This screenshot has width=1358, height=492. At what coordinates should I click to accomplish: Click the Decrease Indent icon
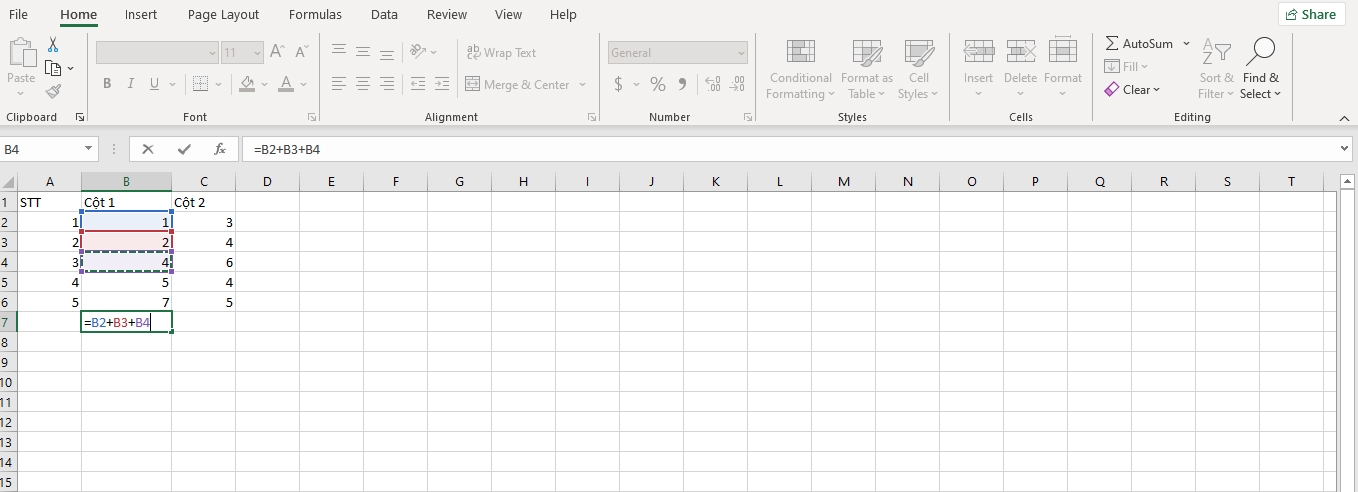point(418,84)
